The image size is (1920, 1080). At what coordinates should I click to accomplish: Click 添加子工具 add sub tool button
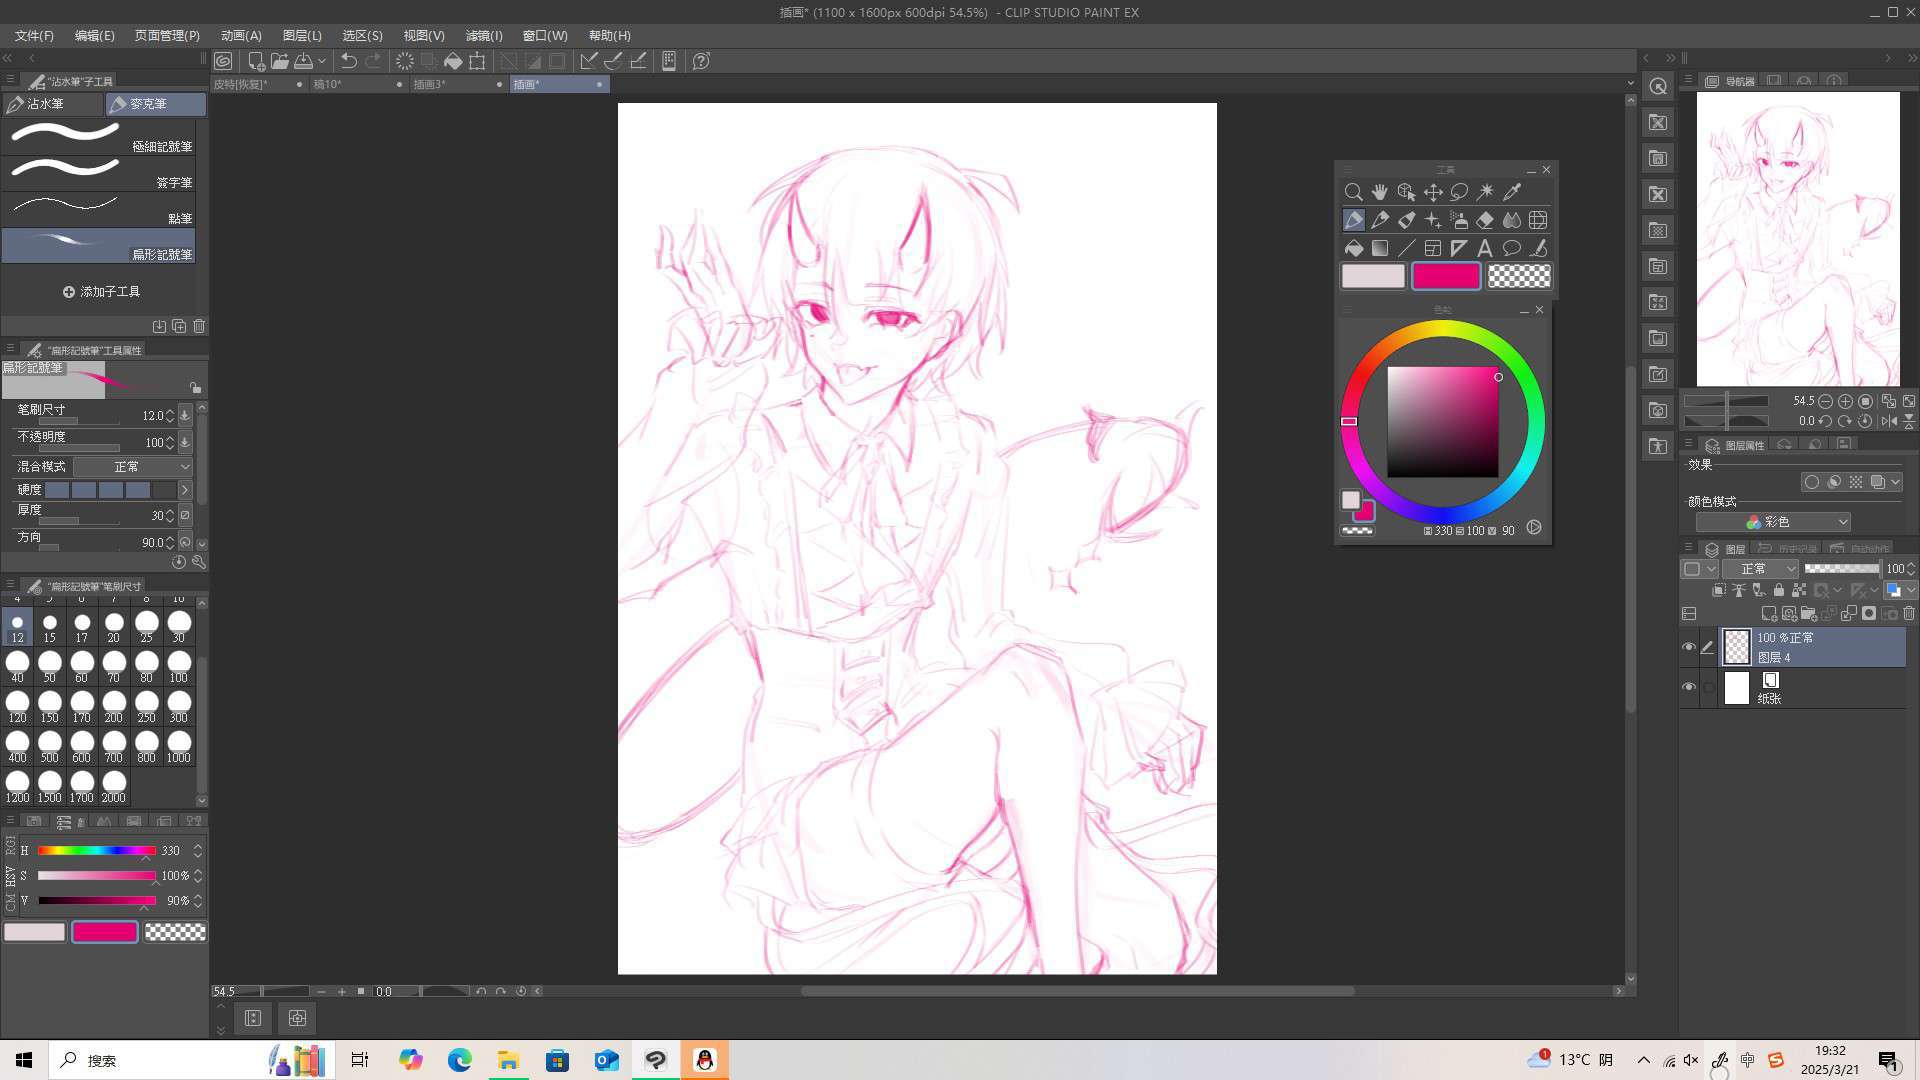click(101, 292)
